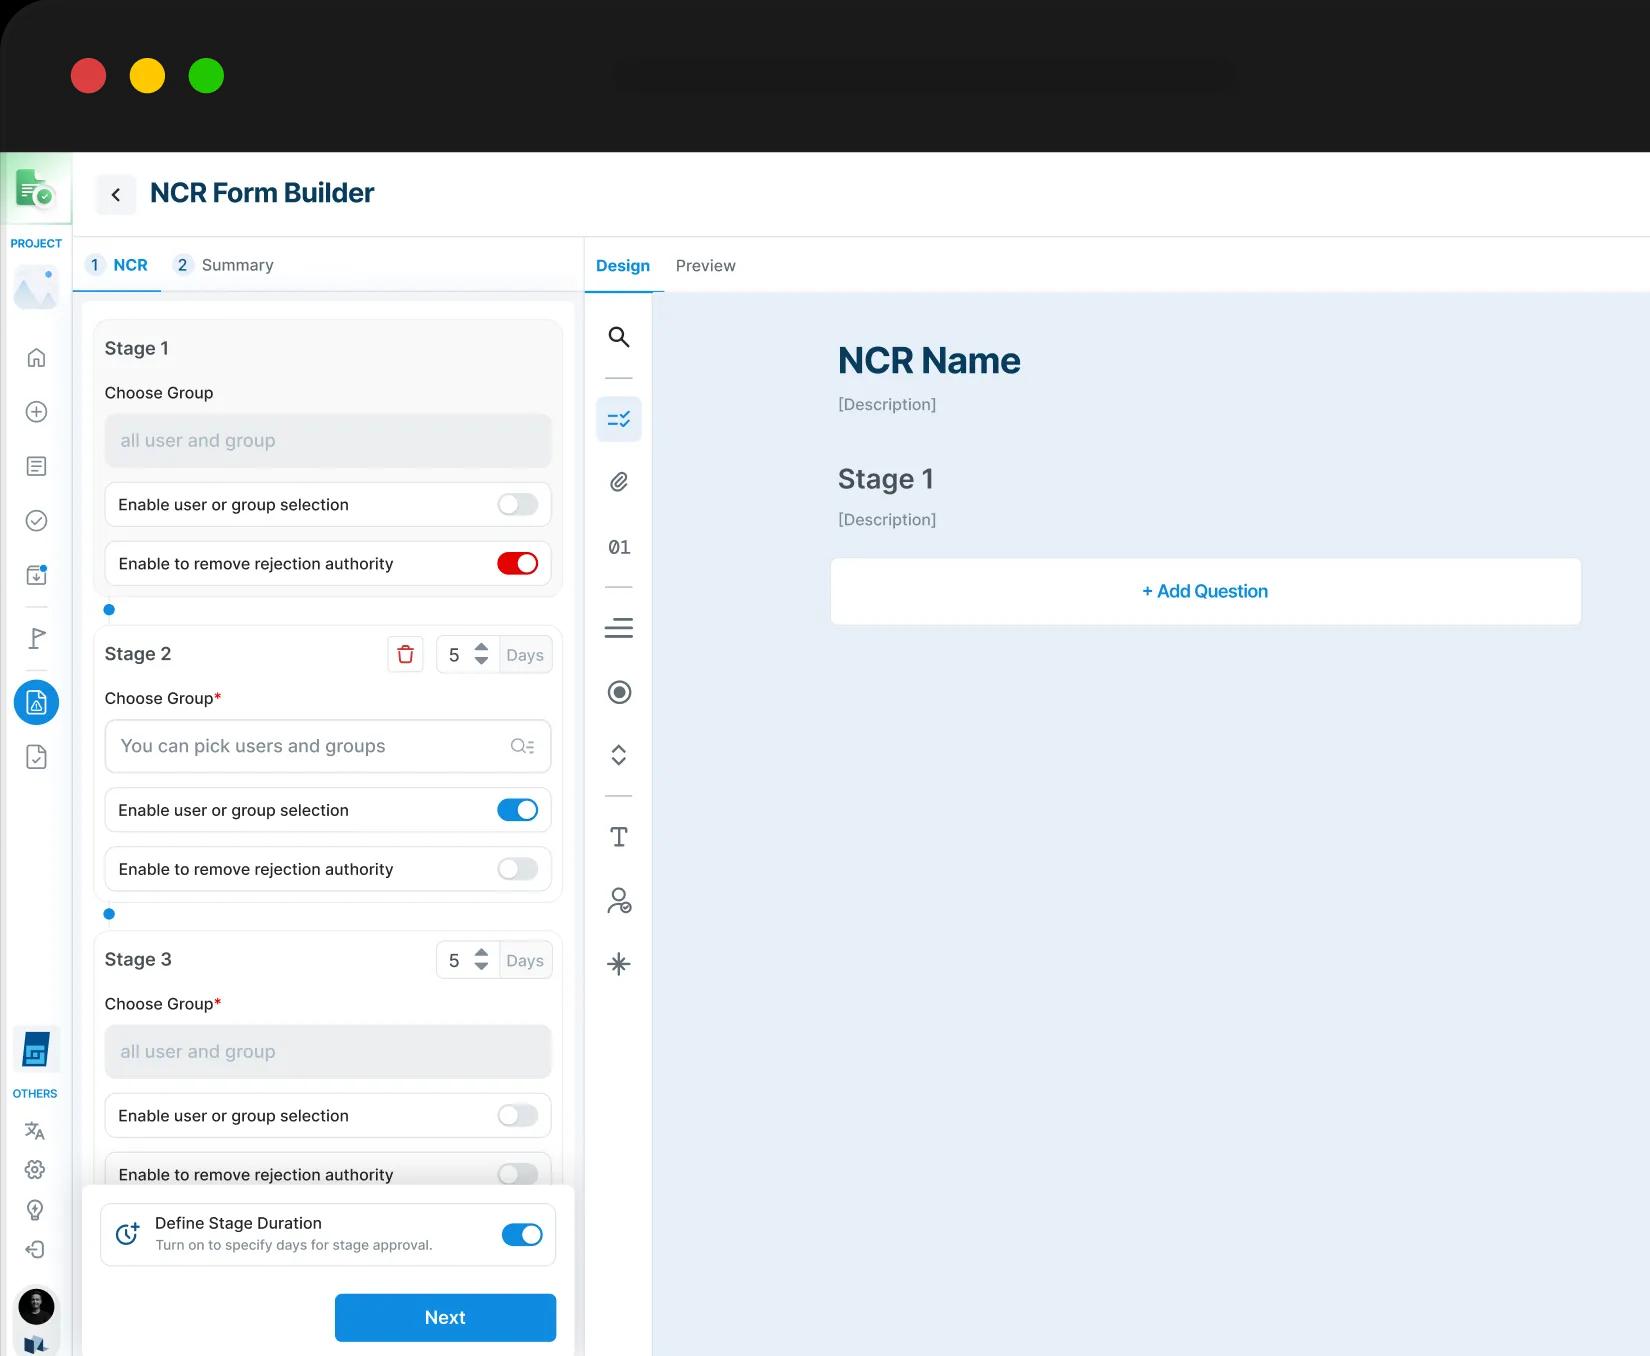Open the checked document icon in sidebar
Viewport: 1650px width, 1356px height.
[x=36, y=757]
